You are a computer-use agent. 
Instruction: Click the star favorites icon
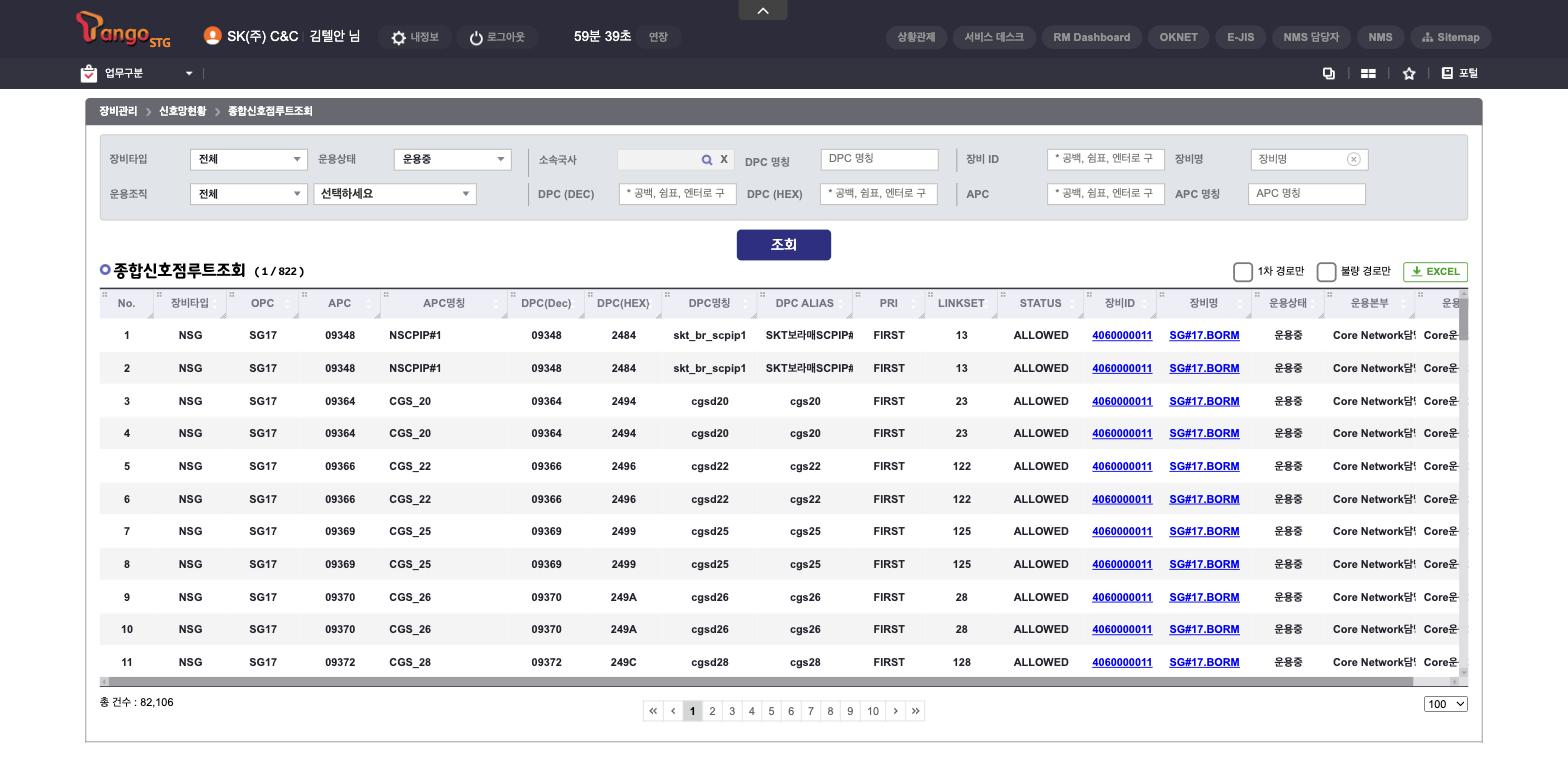pyautogui.click(x=1409, y=73)
